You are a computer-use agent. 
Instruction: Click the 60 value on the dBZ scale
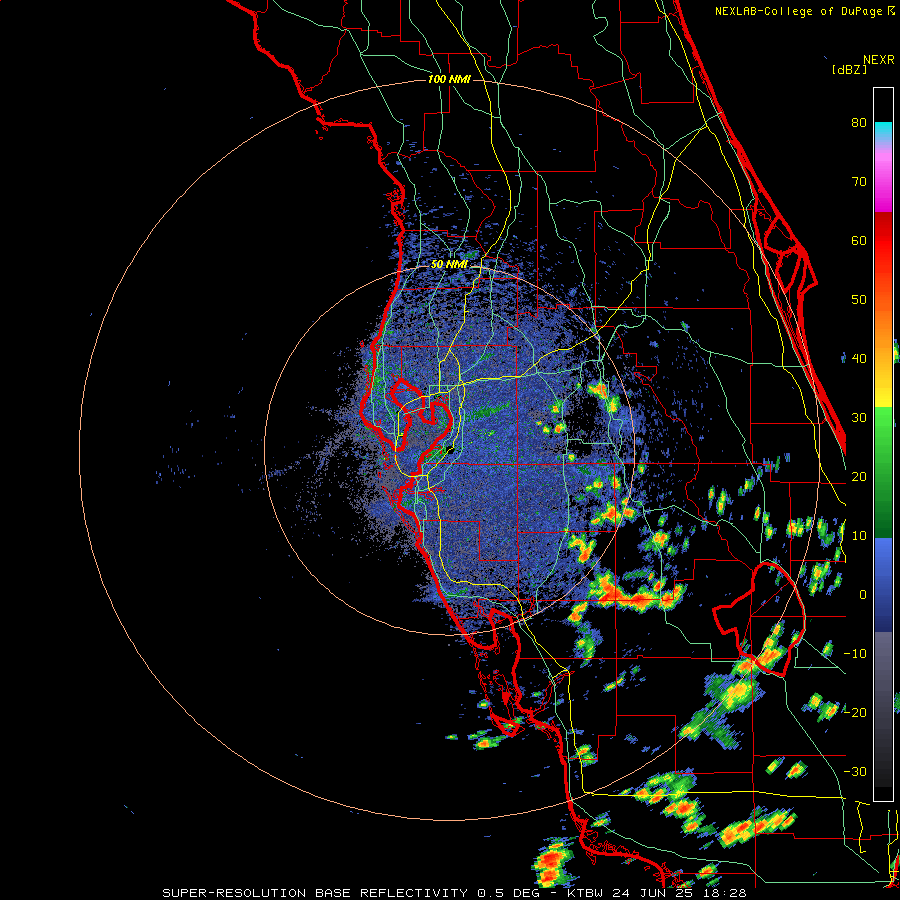pos(859,241)
